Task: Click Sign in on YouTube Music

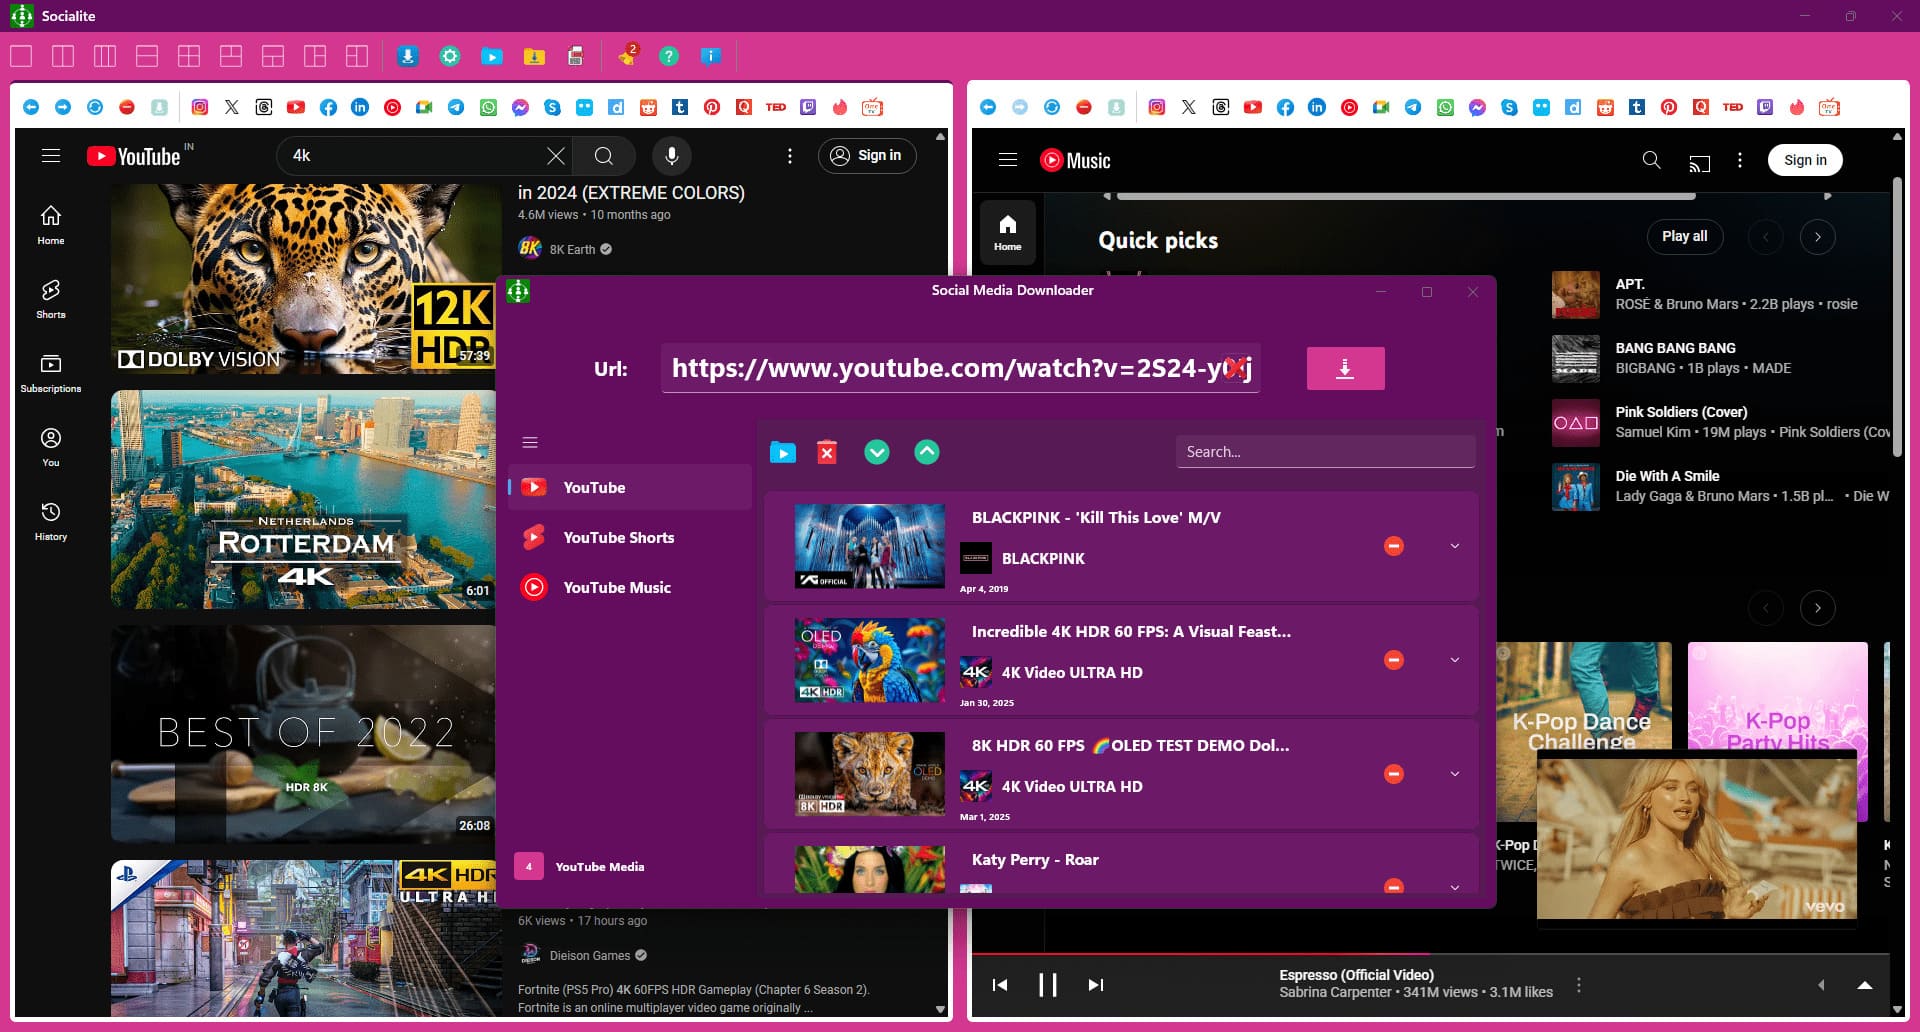Action: point(1805,160)
